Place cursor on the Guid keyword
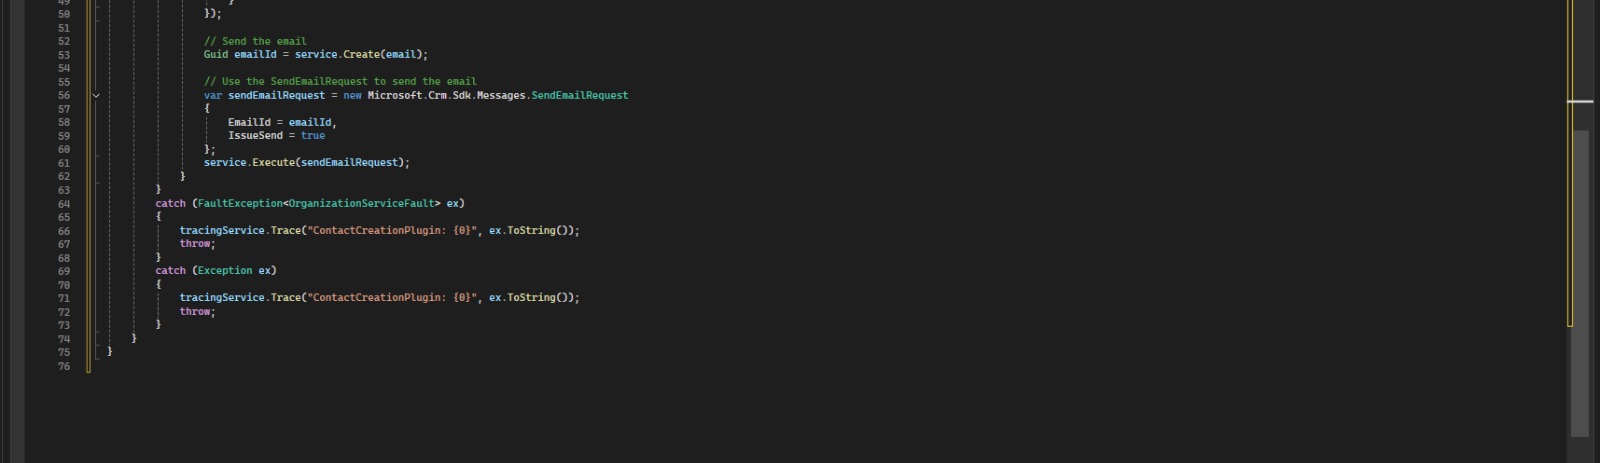This screenshot has width=1600, height=463. click(216, 55)
